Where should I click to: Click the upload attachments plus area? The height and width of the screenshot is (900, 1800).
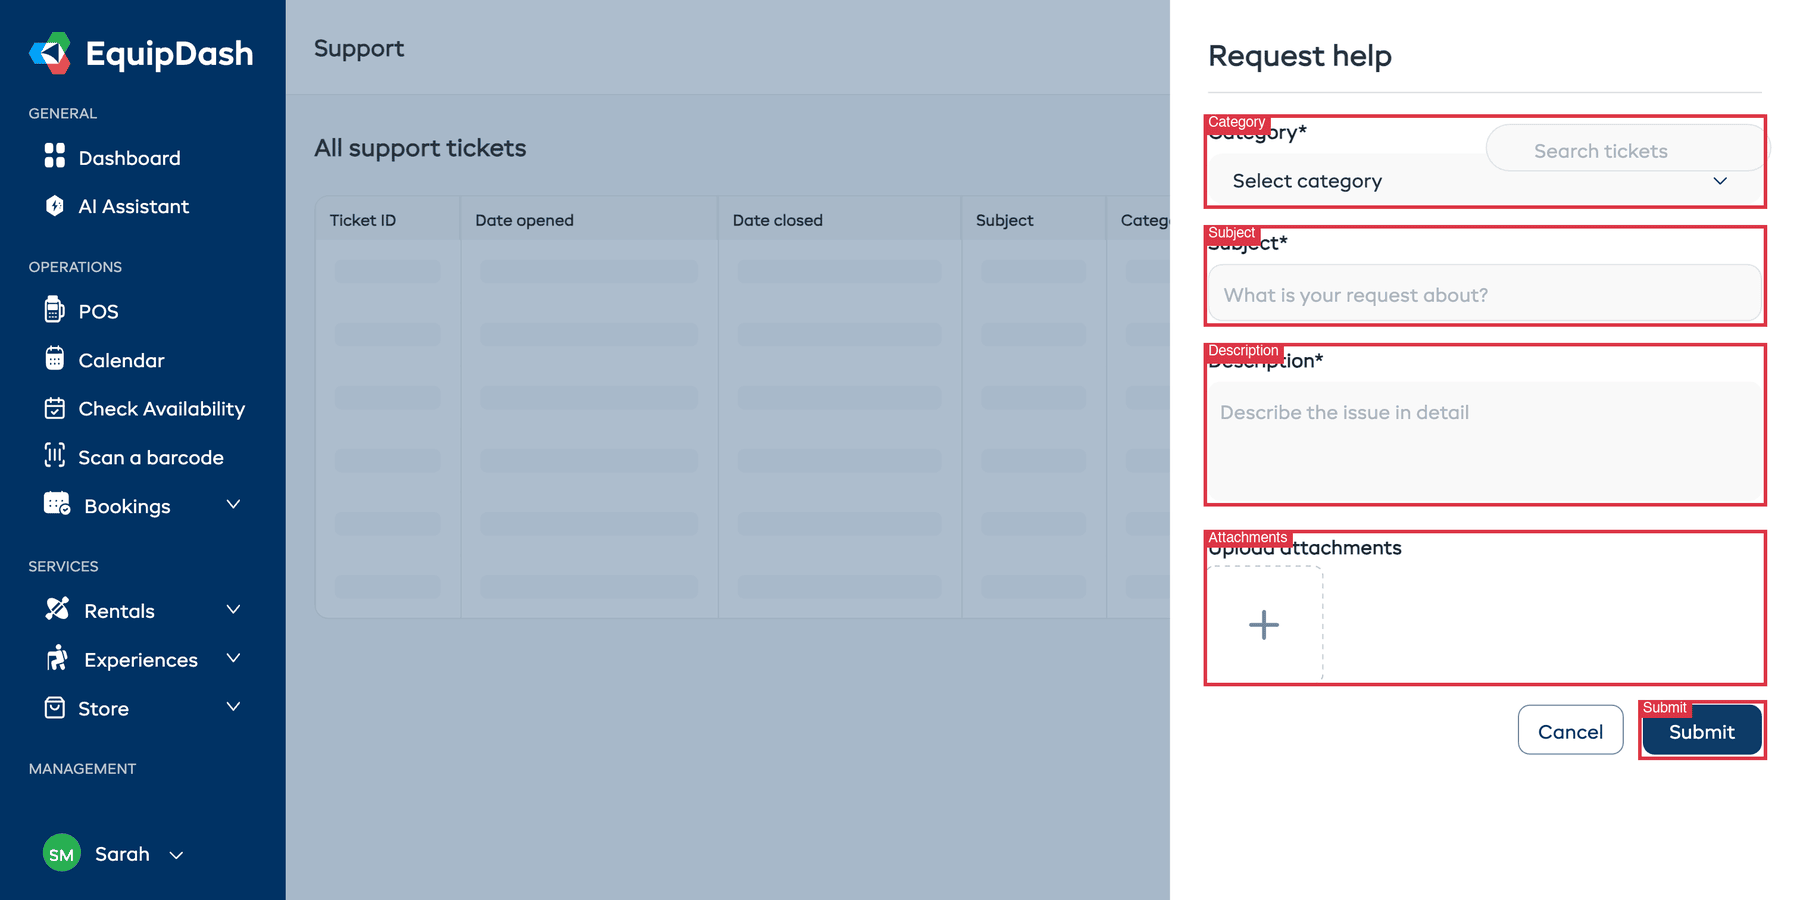(1263, 624)
